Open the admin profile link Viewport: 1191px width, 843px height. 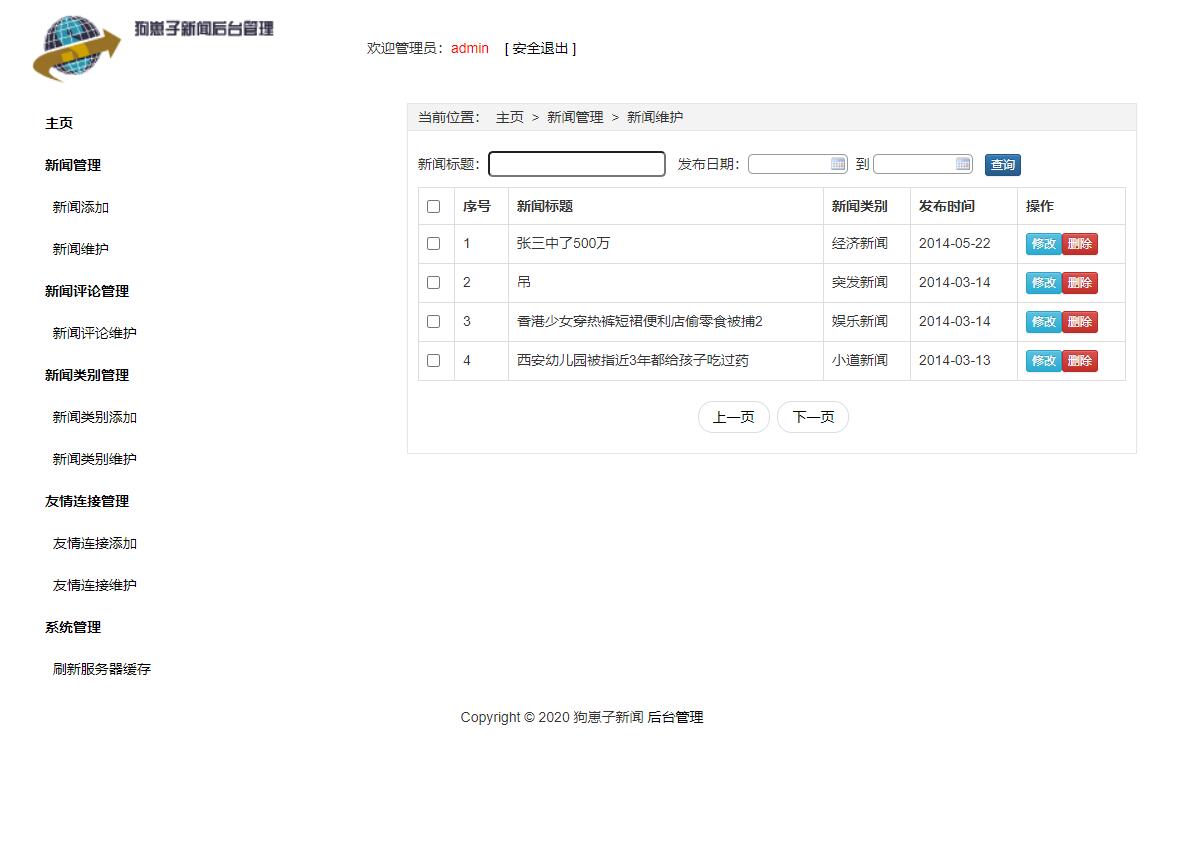click(469, 48)
